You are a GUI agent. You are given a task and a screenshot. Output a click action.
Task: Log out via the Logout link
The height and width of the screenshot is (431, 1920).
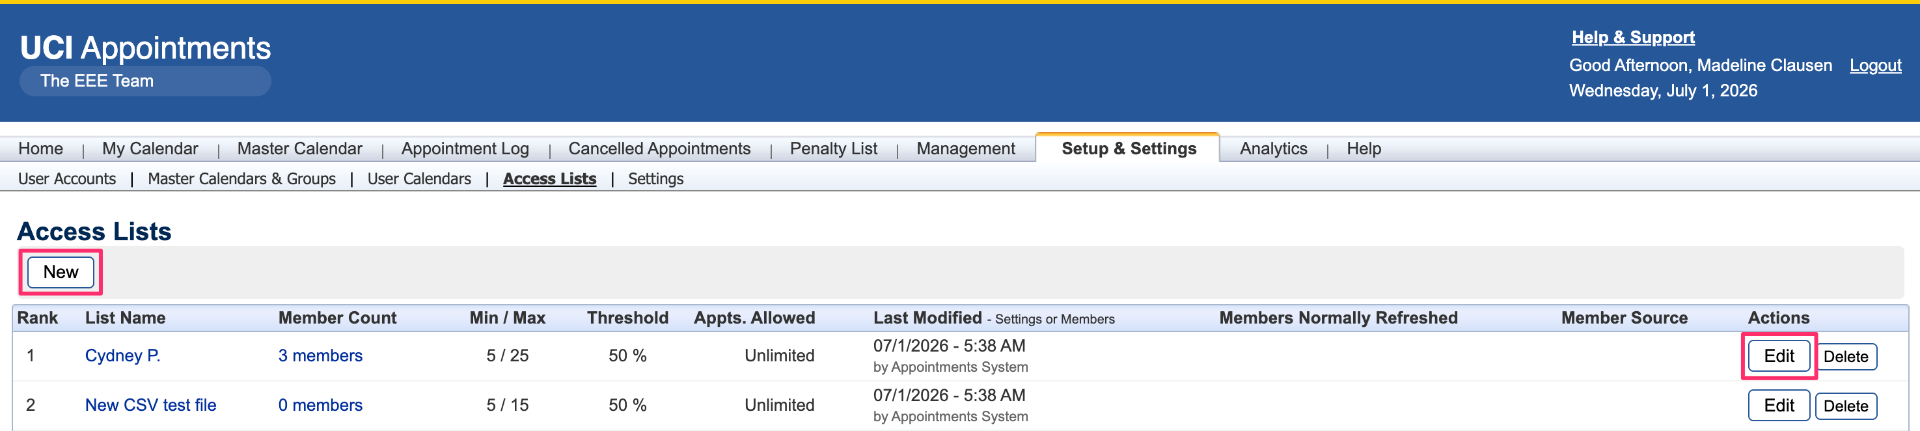(x=1875, y=65)
